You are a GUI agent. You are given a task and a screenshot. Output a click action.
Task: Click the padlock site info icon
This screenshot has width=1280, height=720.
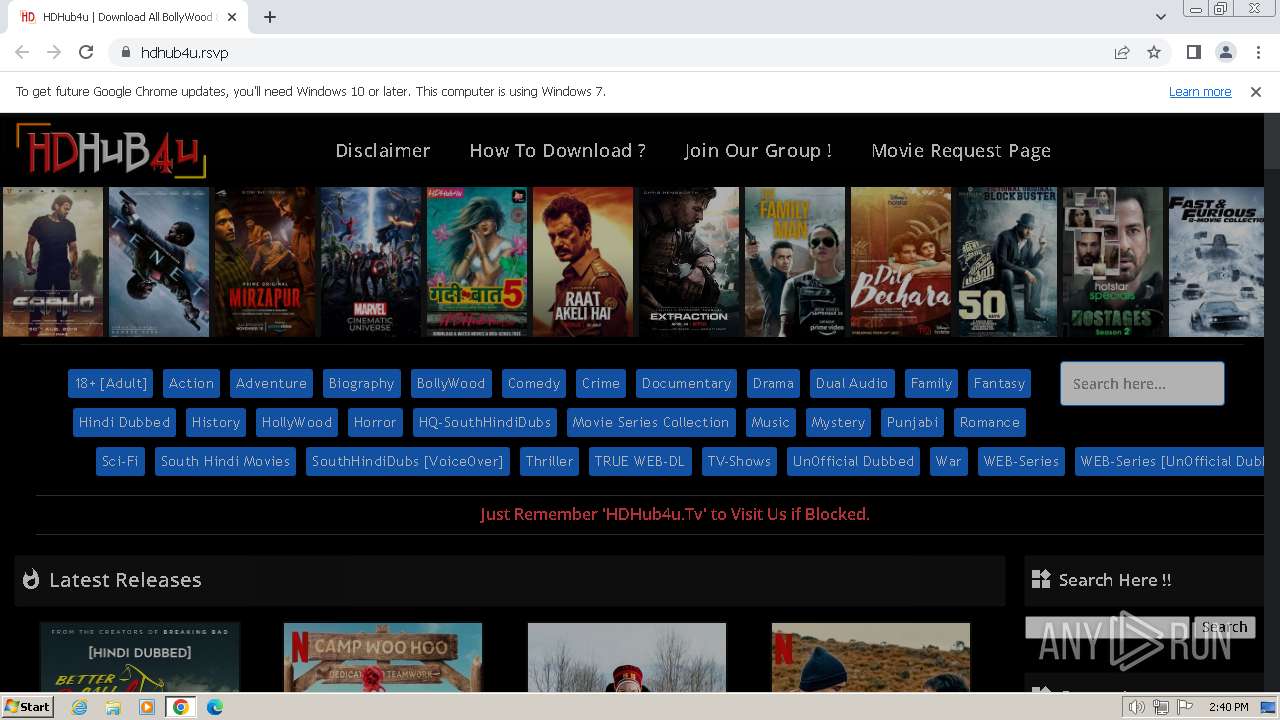click(x=125, y=52)
